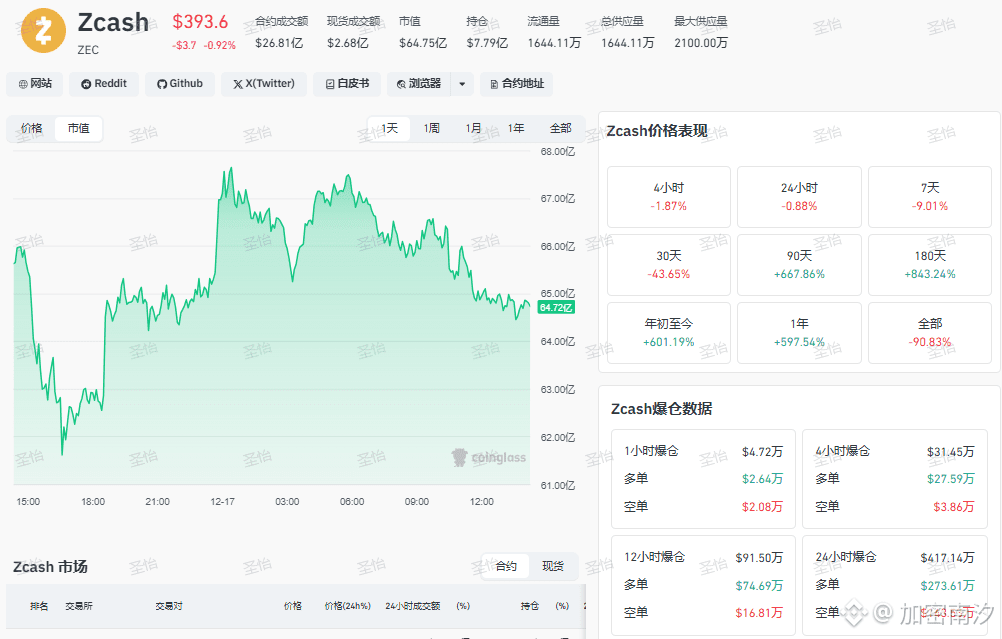Click the 价格(24h%) column header

(x=347, y=606)
